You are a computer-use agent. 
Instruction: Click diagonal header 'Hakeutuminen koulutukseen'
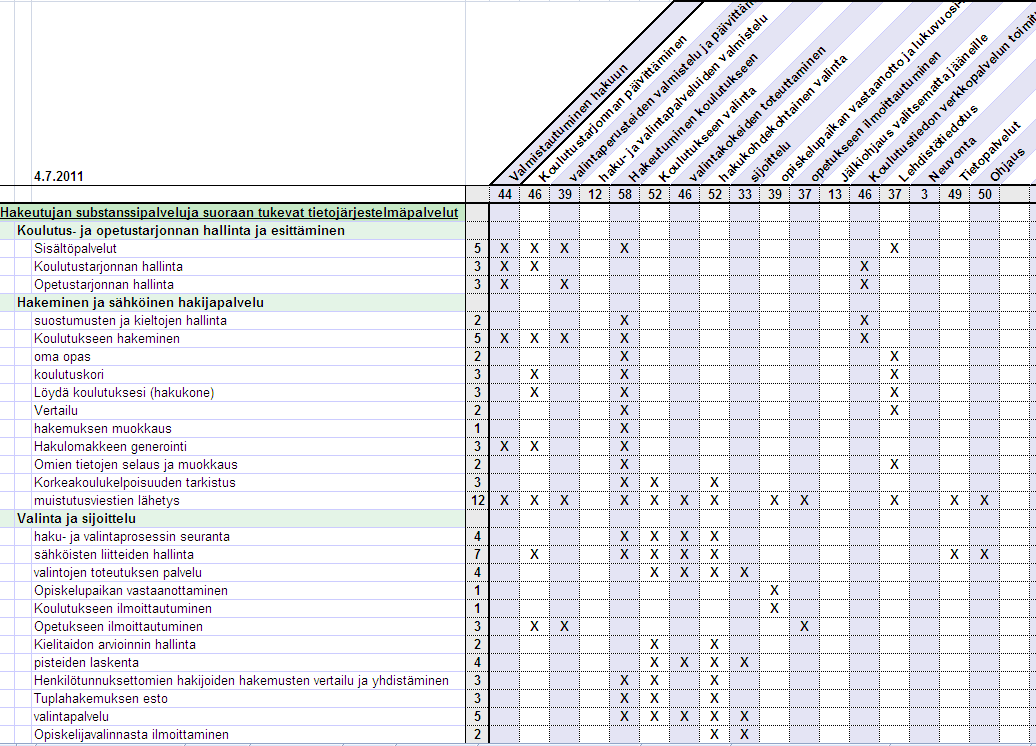[693, 118]
